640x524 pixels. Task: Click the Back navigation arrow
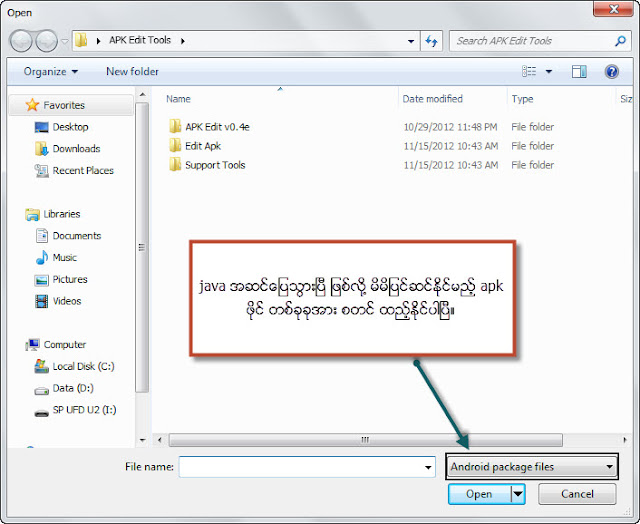click(x=20, y=41)
